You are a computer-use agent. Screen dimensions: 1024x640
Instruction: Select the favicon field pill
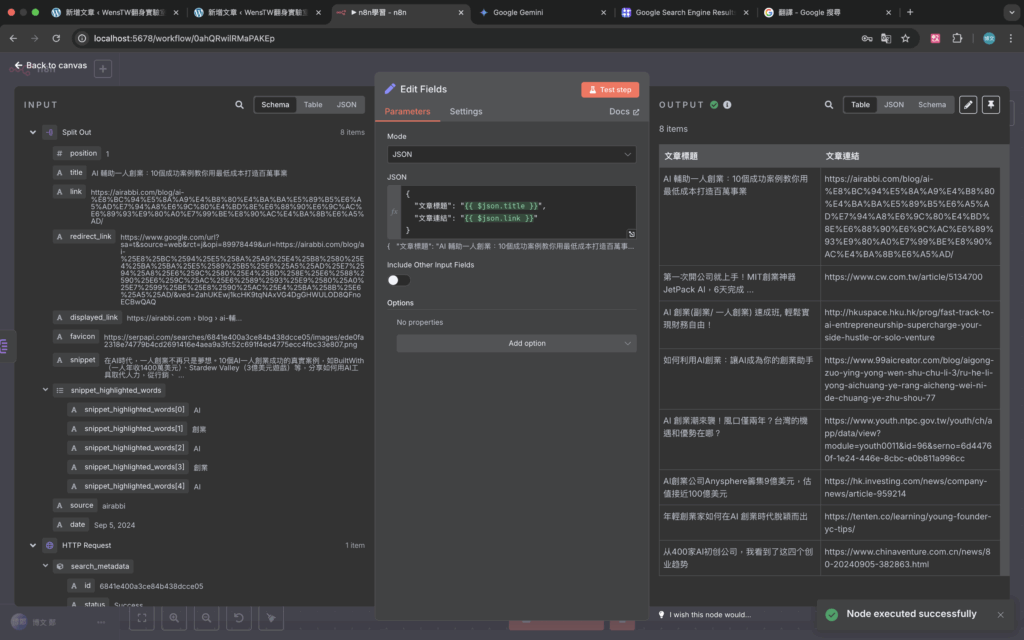click(x=76, y=336)
